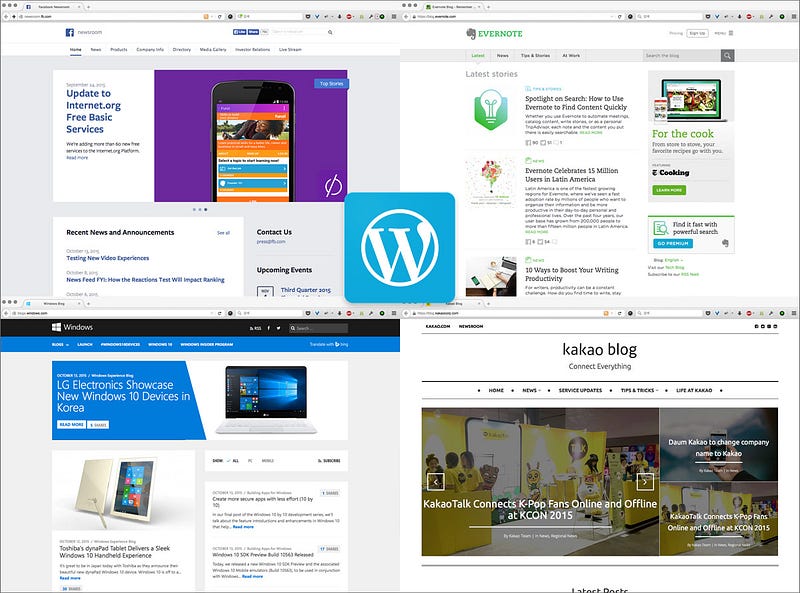Open LIFE AT KAKAO in Kakao blog menu
The height and width of the screenshot is (593, 800).
tap(694, 390)
